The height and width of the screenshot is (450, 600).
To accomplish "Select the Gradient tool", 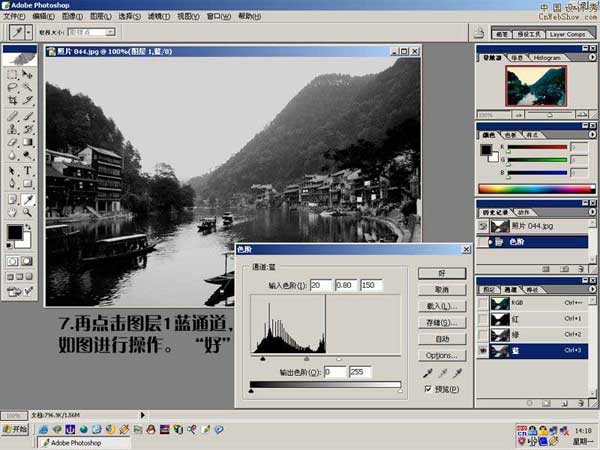I will [27, 142].
